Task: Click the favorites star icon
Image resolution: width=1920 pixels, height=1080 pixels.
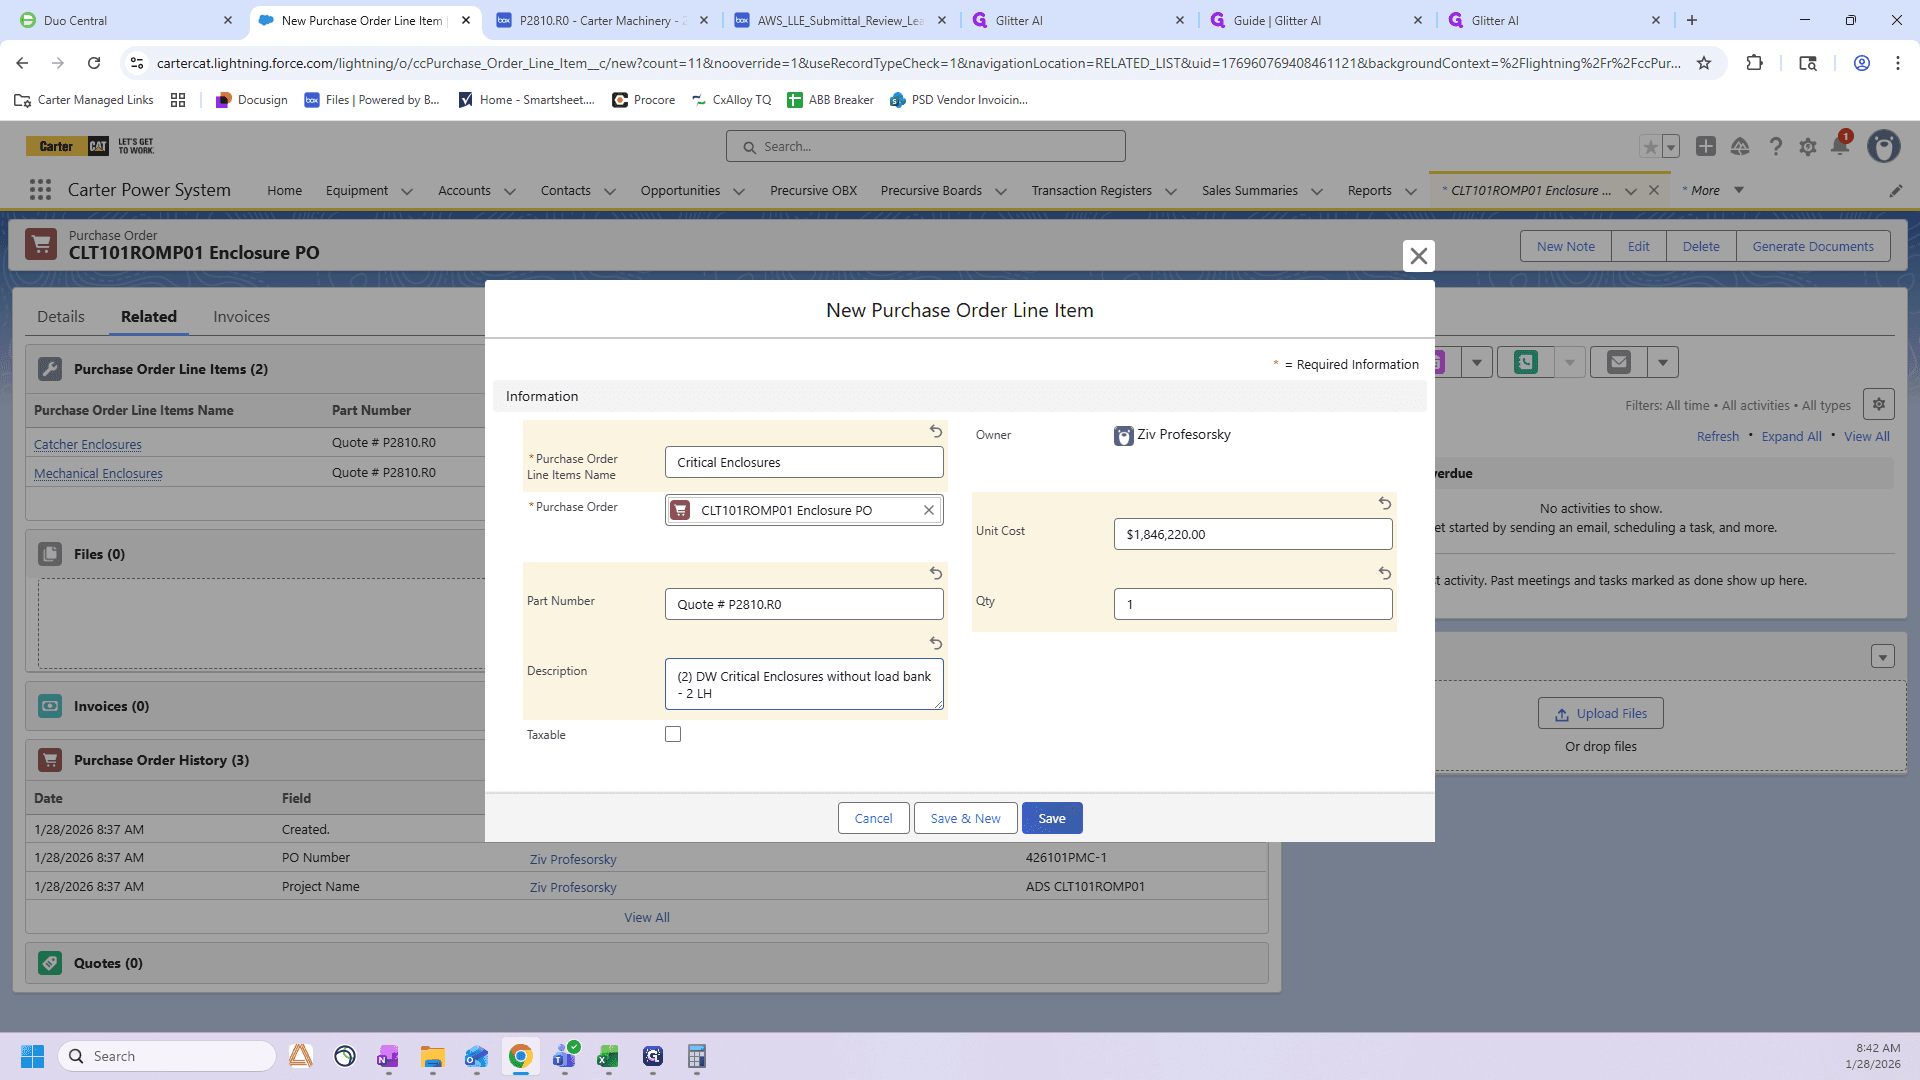Action: point(1650,147)
